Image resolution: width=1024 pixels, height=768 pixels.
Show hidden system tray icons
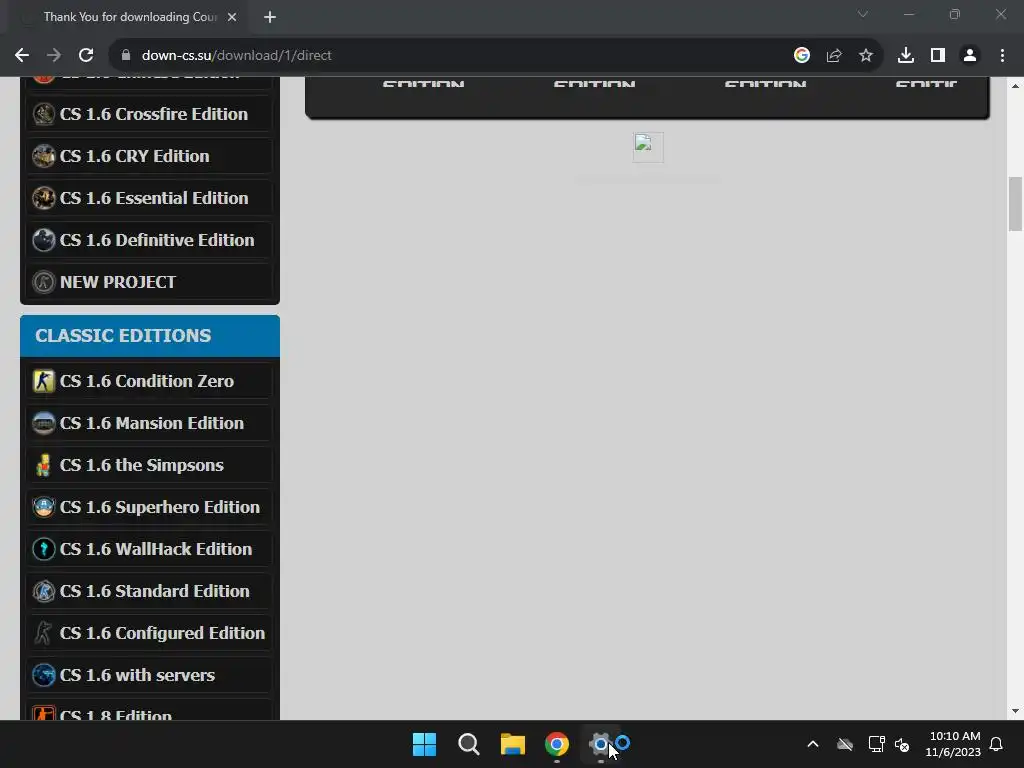(x=813, y=744)
